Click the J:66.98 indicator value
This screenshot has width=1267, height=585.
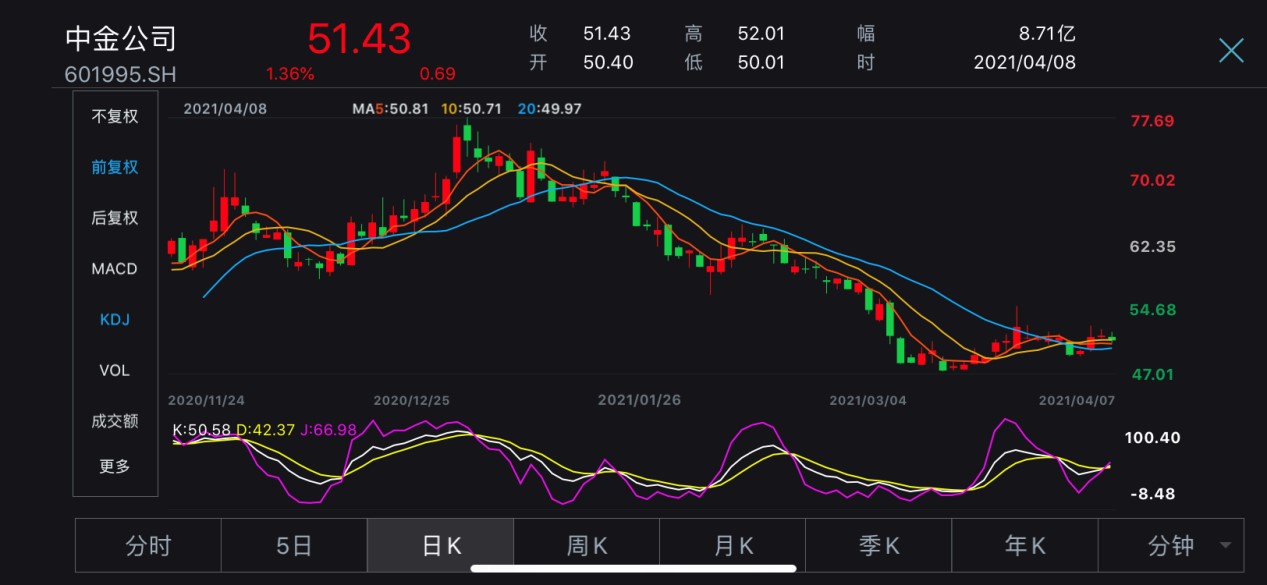click(x=328, y=430)
